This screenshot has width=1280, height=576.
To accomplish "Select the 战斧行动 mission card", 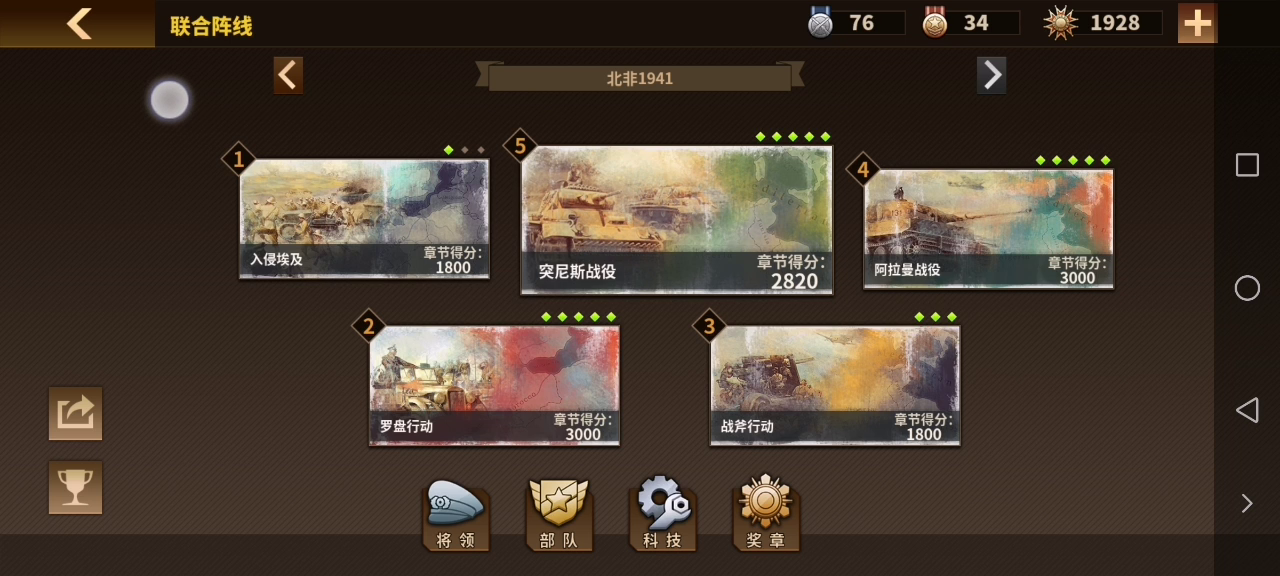I will 835,385.
